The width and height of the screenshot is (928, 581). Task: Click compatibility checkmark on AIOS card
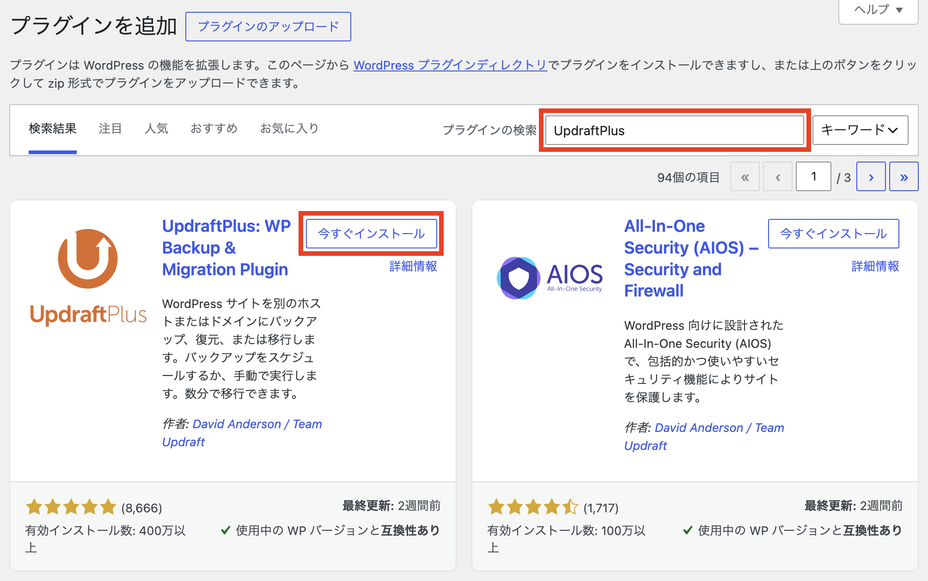click(x=687, y=531)
